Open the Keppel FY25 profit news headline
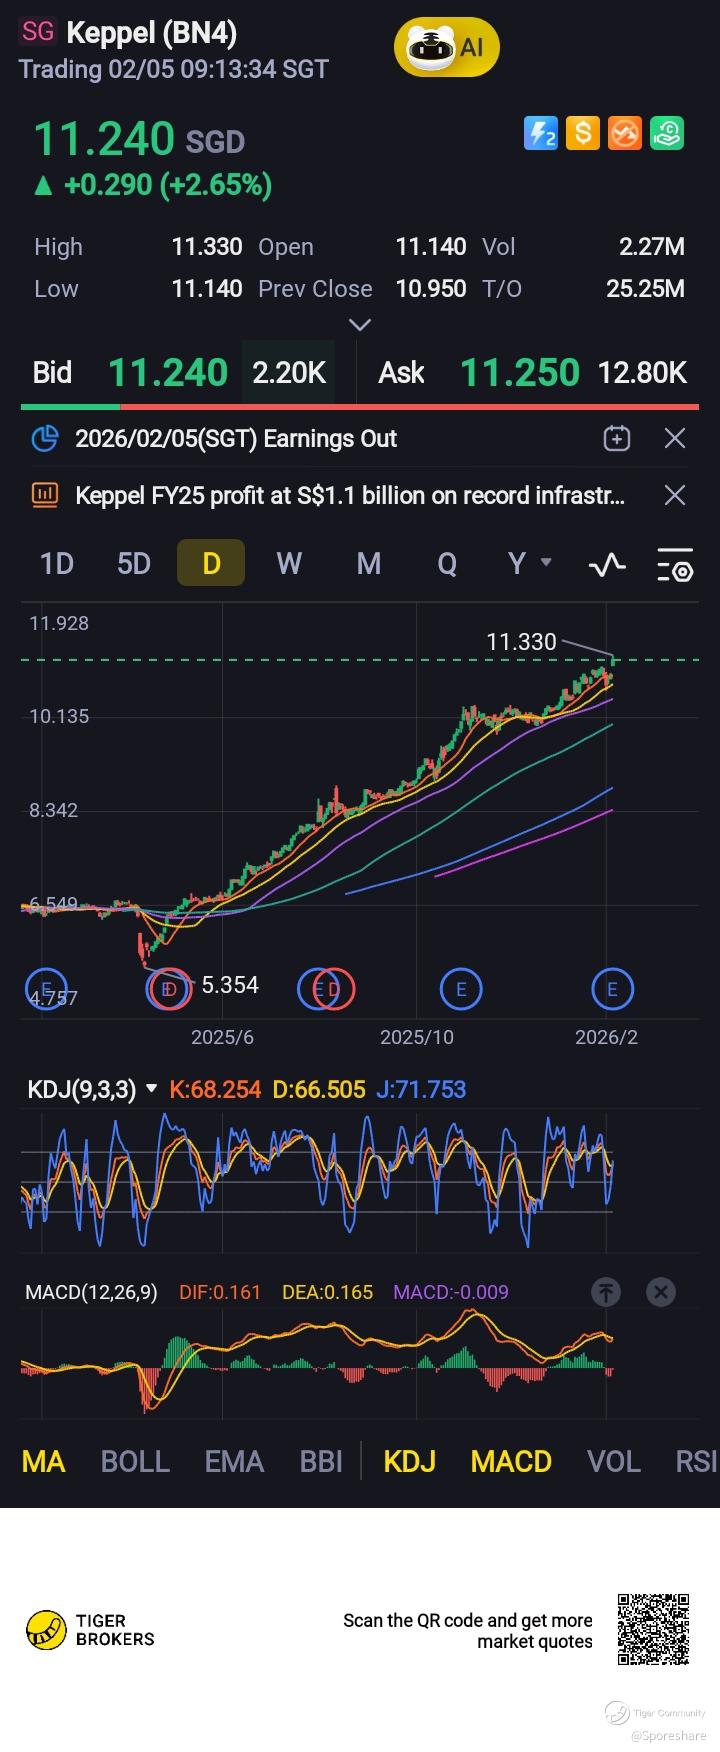Image resolution: width=720 pixels, height=1752 pixels. coord(350,495)
